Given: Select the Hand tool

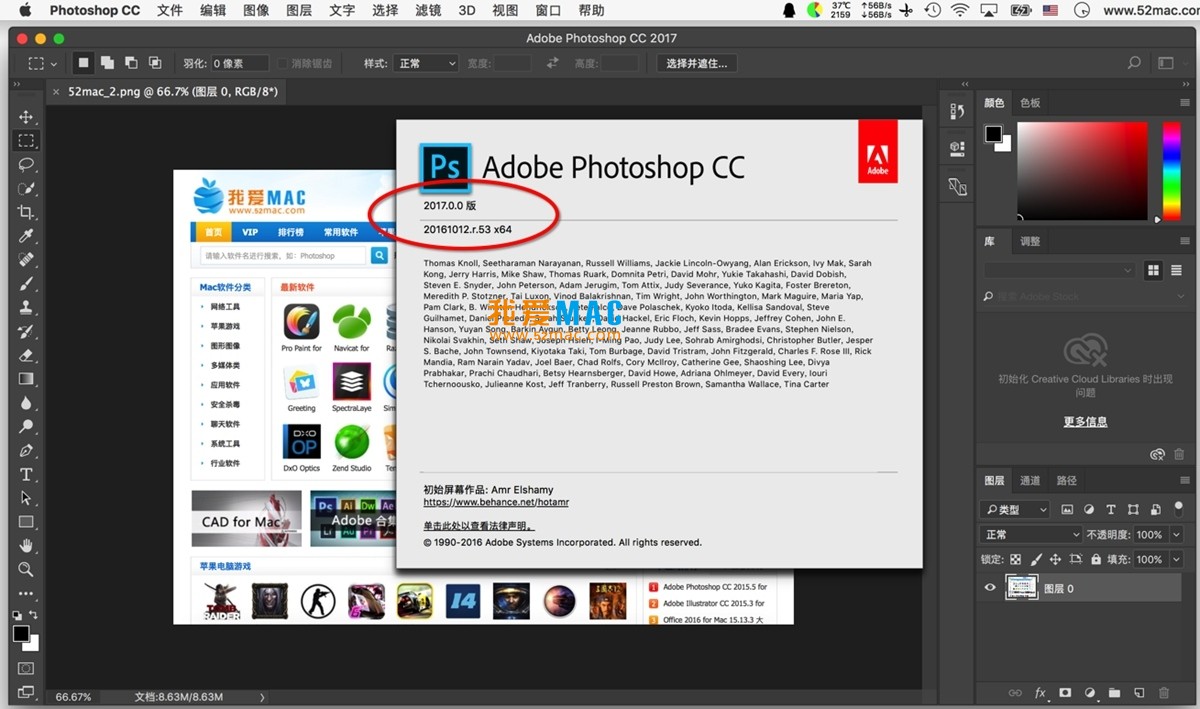Looking at the screenshot, I should [26, 546].
